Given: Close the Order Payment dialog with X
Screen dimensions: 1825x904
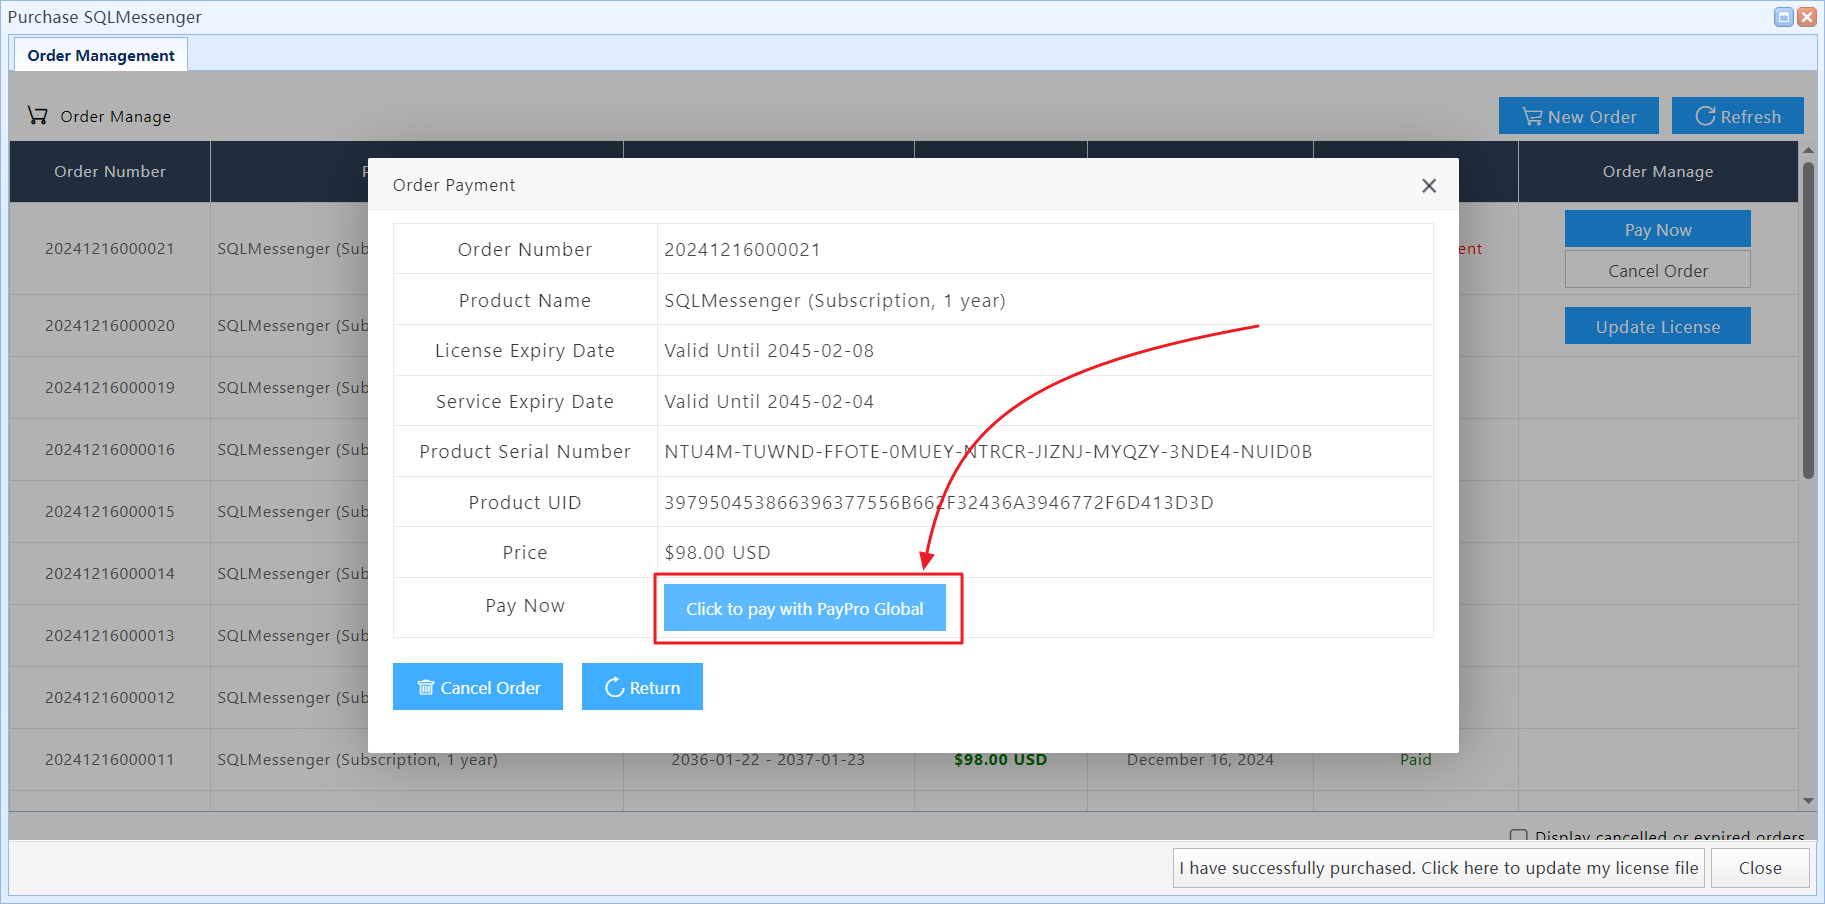Looking at the screenshot, I should [x=1428, y=186].
